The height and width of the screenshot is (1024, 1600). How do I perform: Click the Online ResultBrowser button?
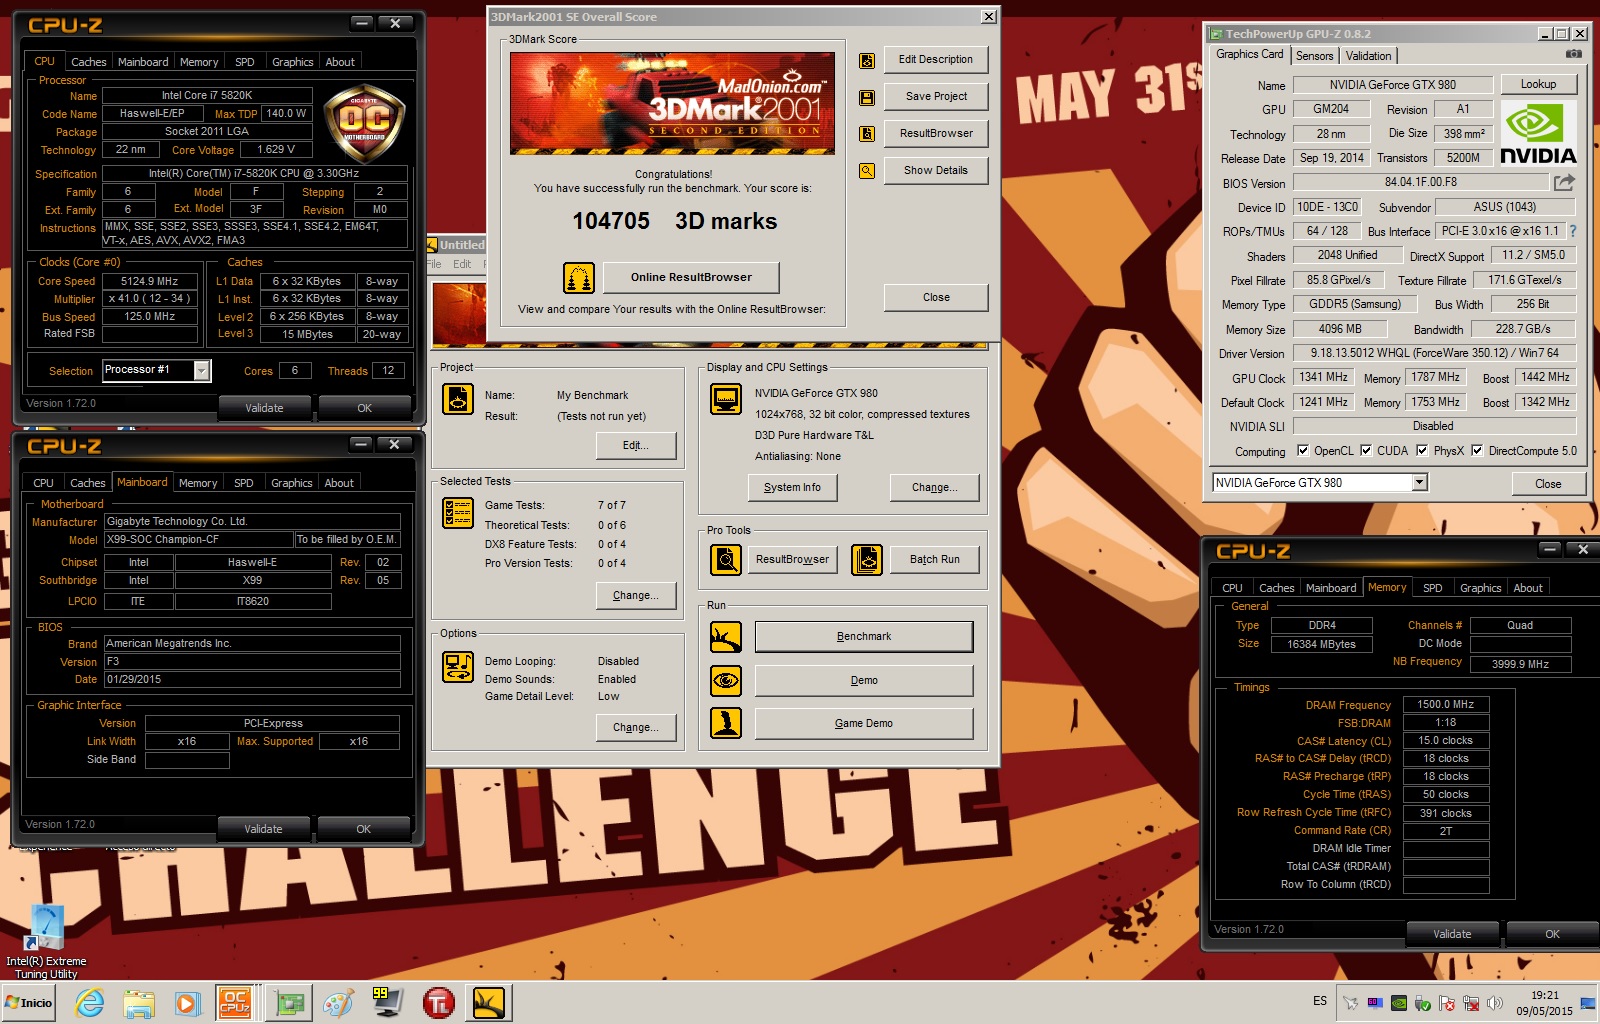click(691, 278)
